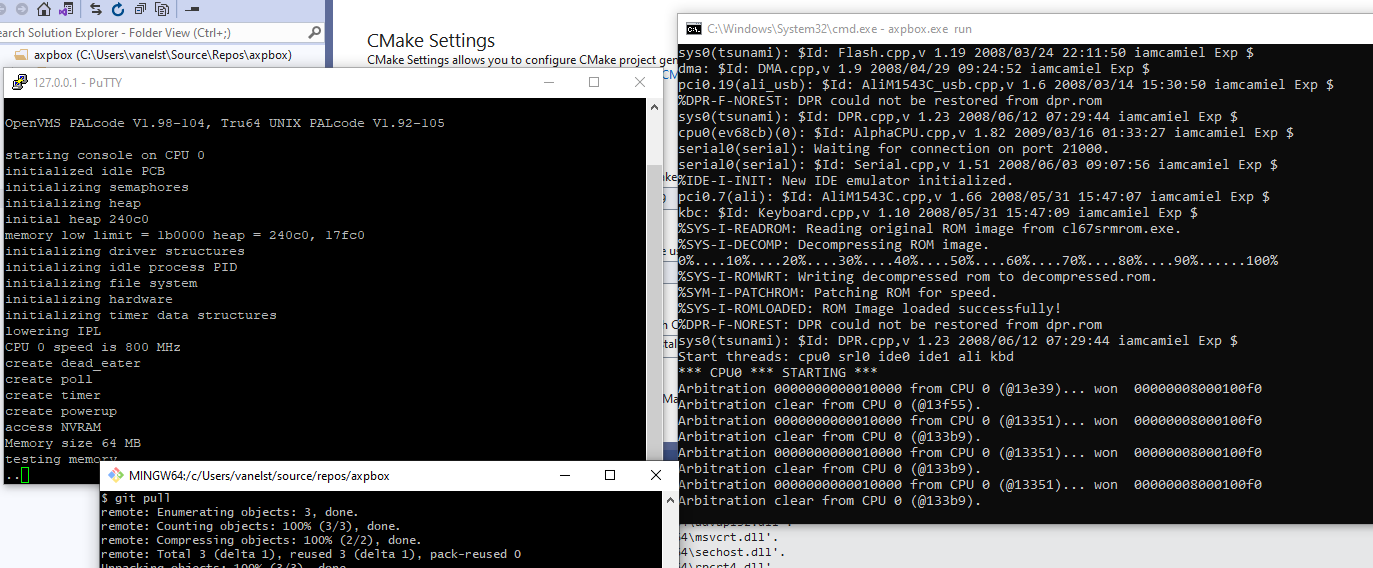Click MINGW64 title path text
This screenshot has height=568, width=1373.
point(261,476)
